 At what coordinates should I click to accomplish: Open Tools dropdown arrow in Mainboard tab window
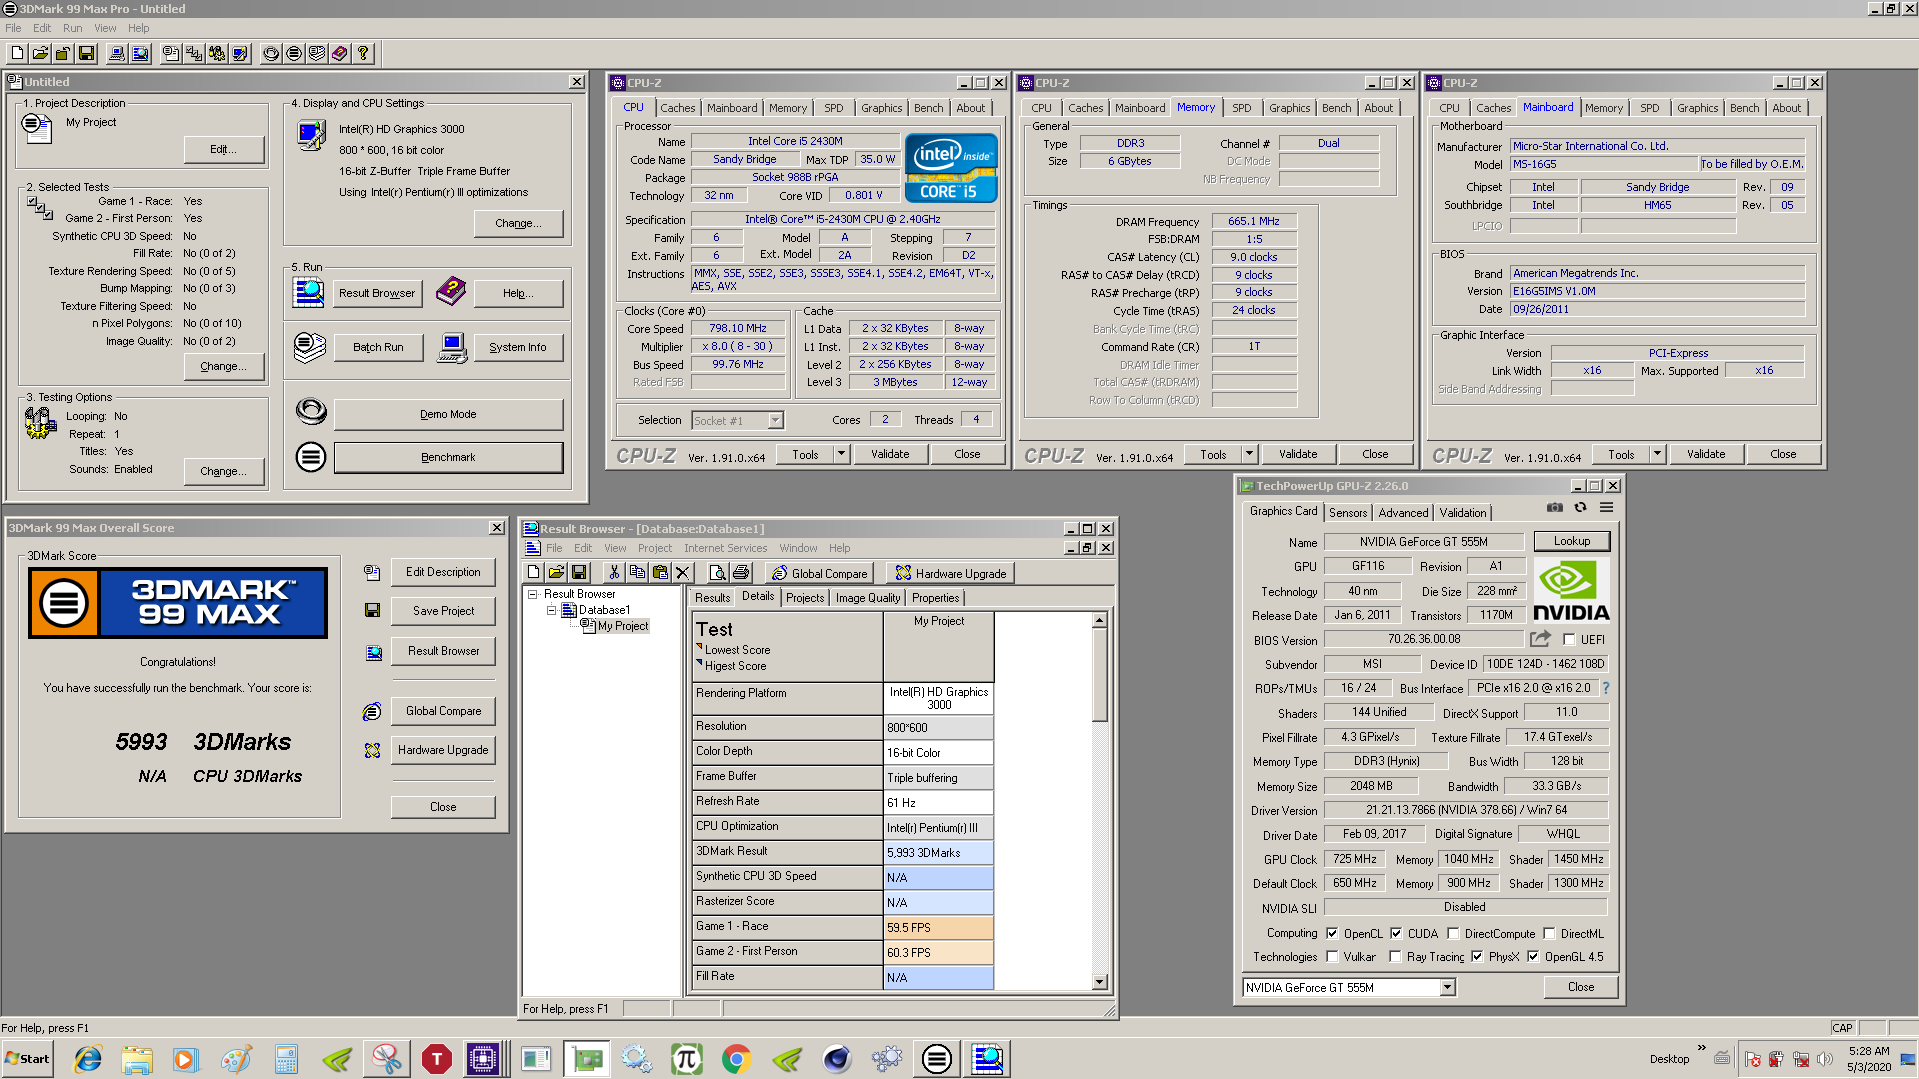[1657, 454]
